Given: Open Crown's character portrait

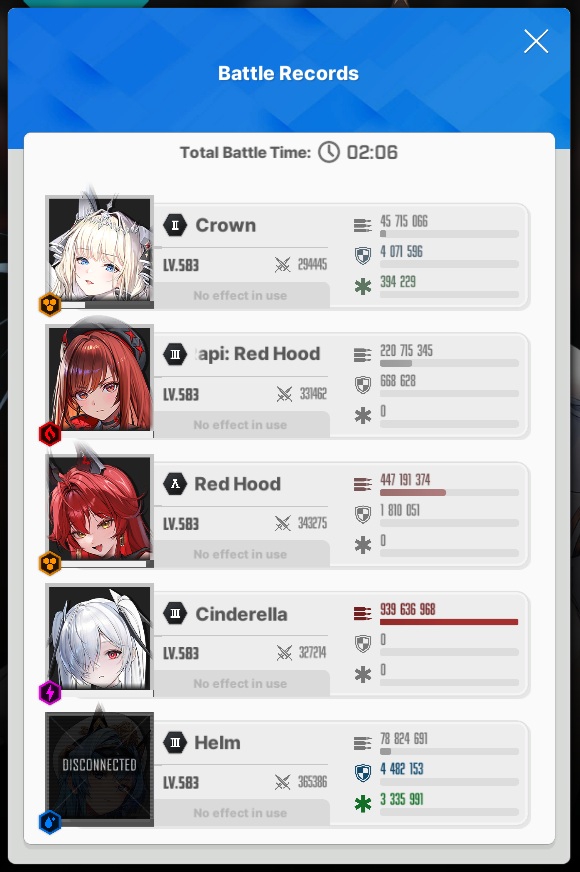Looking at the screenshot, I should point(100,250).
